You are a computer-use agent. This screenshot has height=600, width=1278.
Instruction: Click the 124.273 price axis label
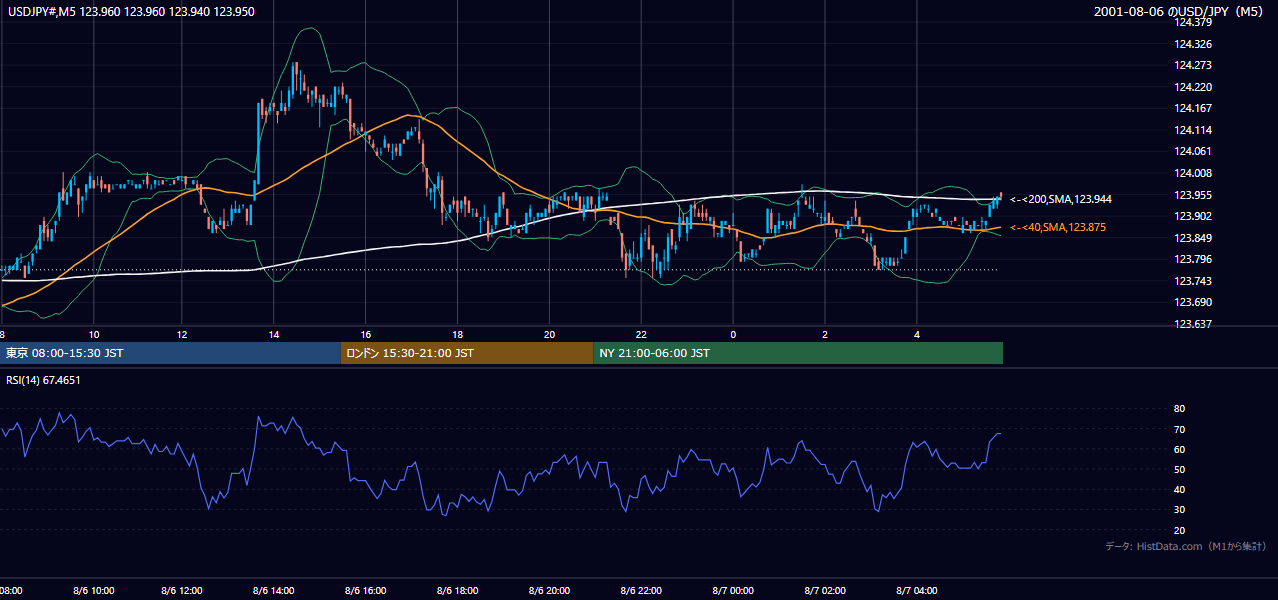point(1193,66)
